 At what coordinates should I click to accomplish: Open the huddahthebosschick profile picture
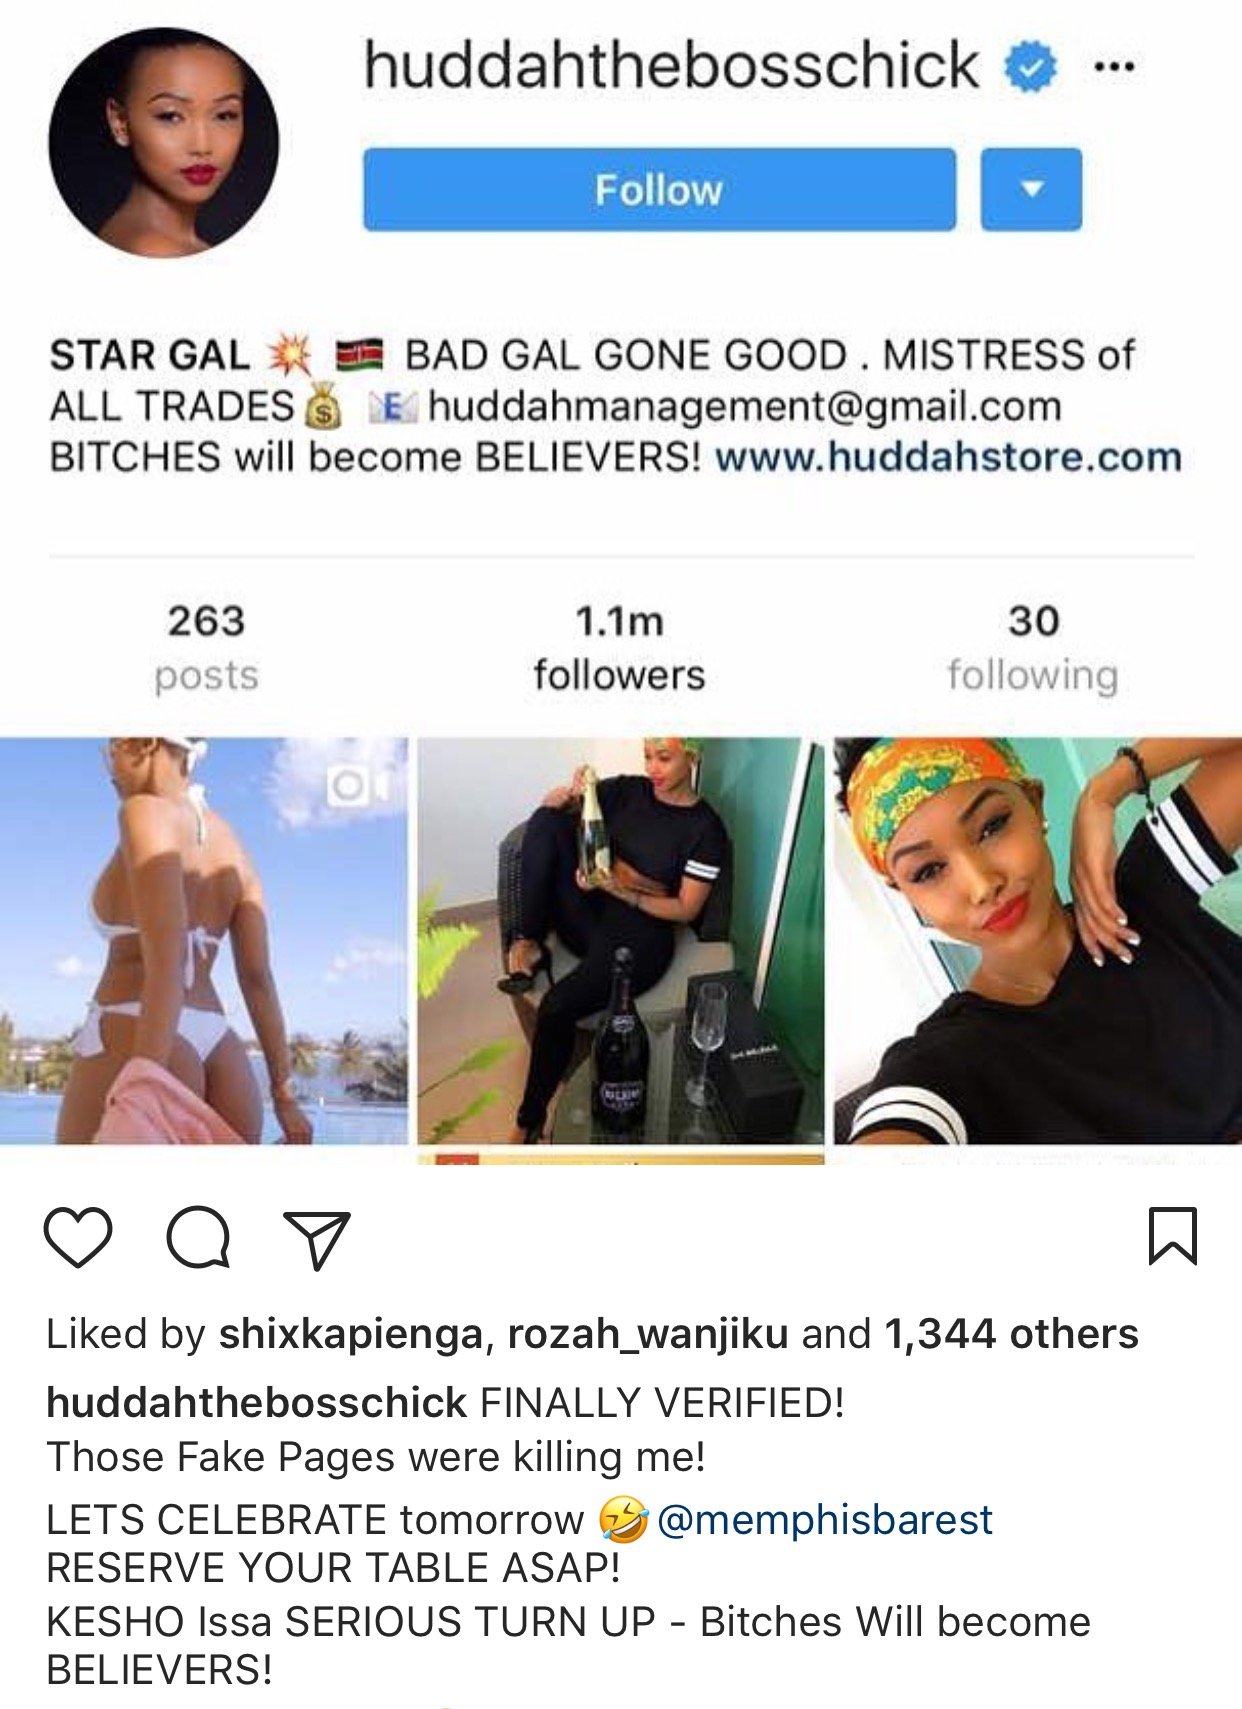(x=163, y=142)
